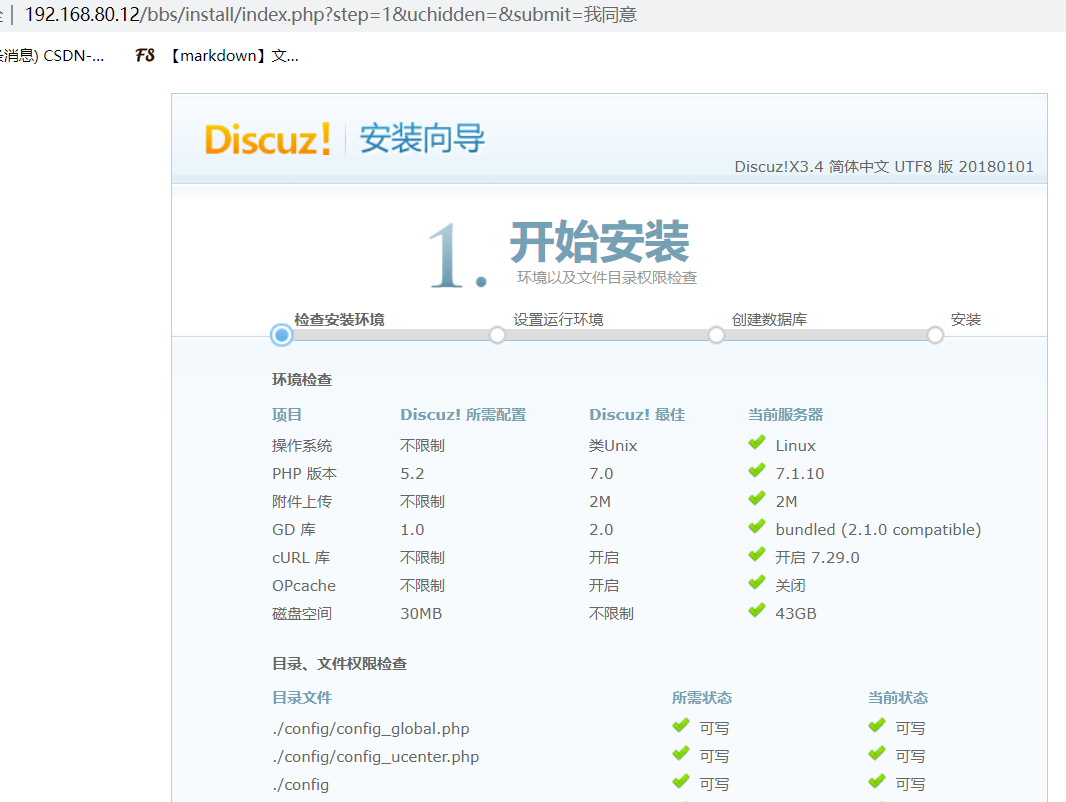The height and width of the screenshot is (802, 1066).
Task: Click 当前状态 checkmark for ./config row
Action: (877, 782)
